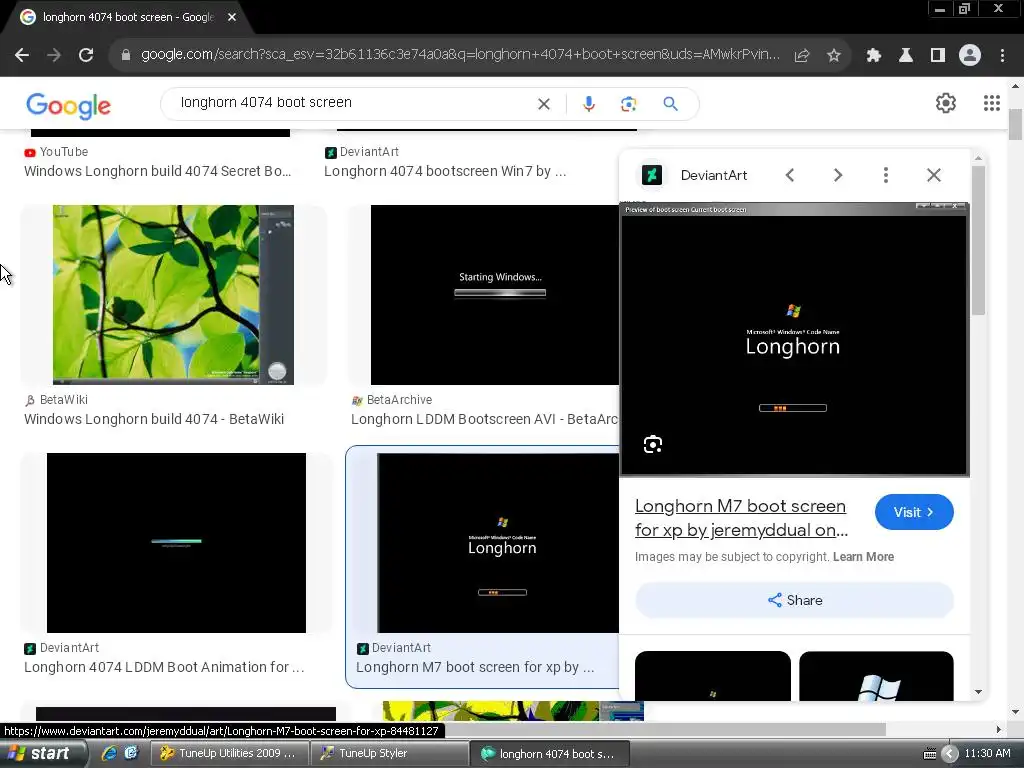1024x768 pixels.
Task: Select the longhorn 4074 boot screen tab
Action: click(x=127, y=17)
